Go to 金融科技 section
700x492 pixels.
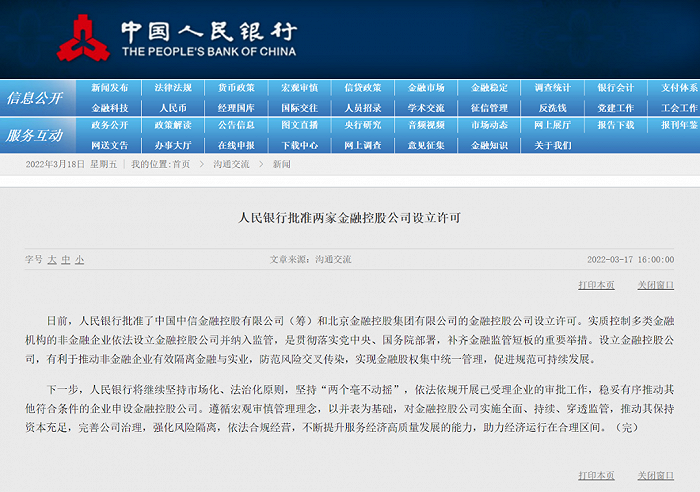click(109, 108)
